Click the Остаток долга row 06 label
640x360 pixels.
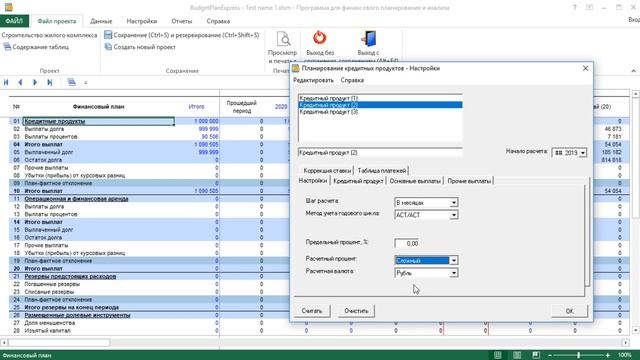(x=43, y=160)
